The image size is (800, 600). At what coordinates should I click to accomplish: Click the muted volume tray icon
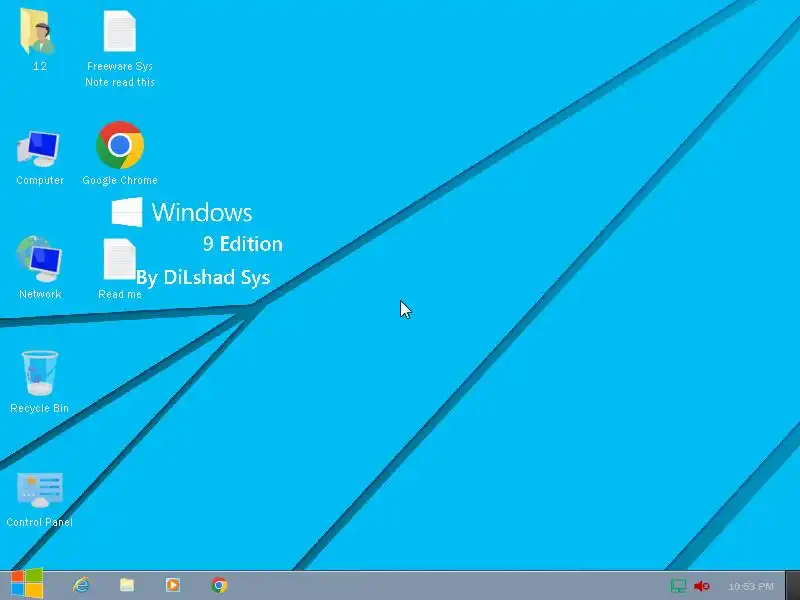point(702,586)
